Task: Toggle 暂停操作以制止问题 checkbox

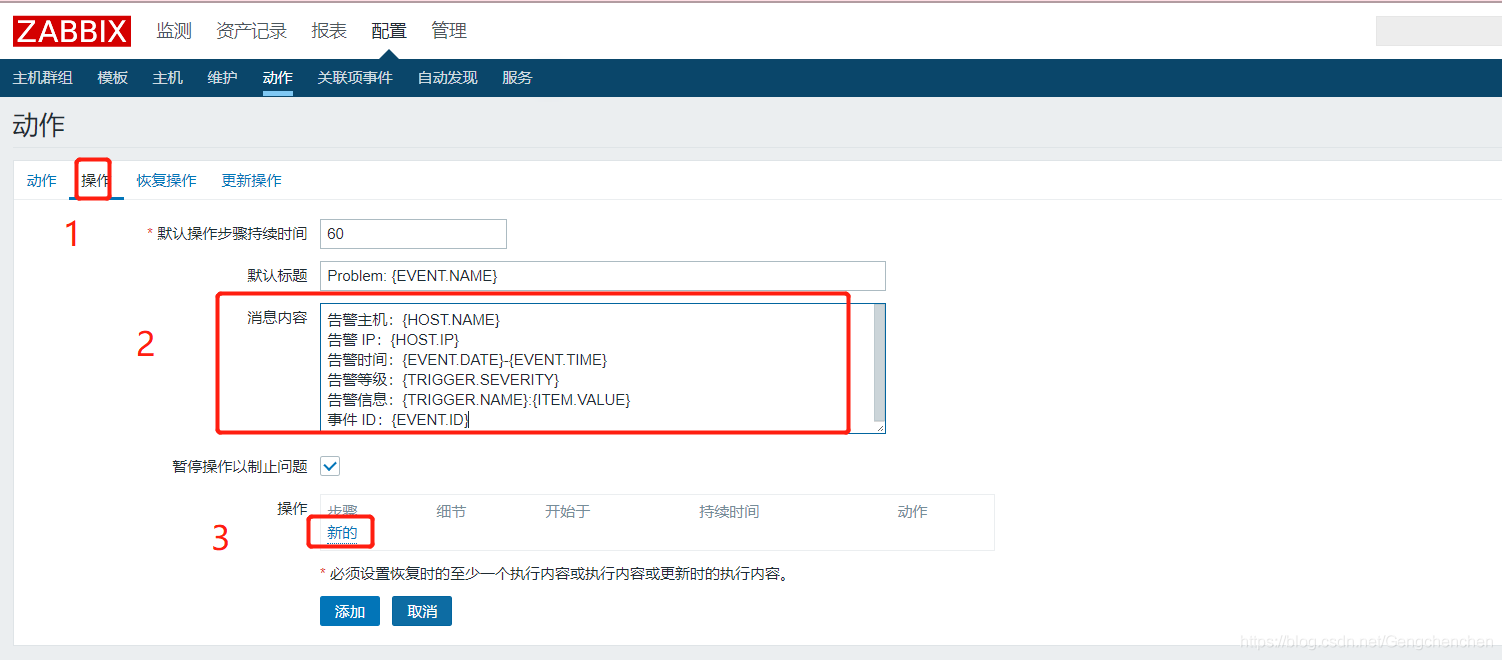Action: (x=330, y=466)
